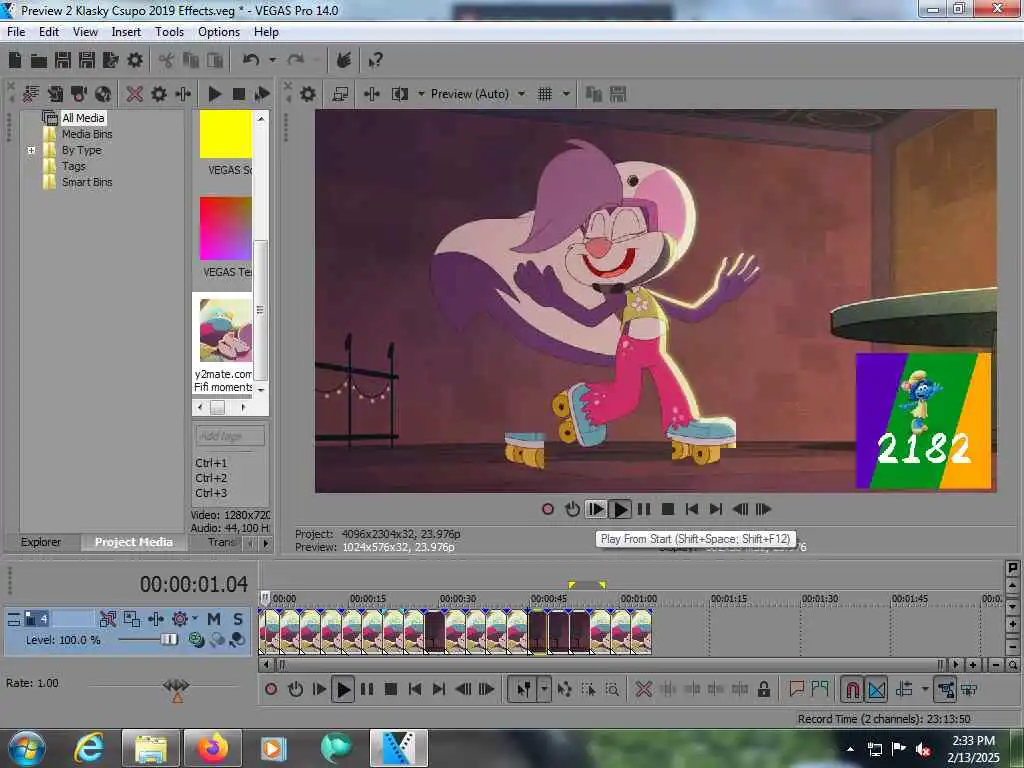Toggle Automatic Crossfades button
The width and height of the screenshot is (1024, 768).
click(876, 690)
